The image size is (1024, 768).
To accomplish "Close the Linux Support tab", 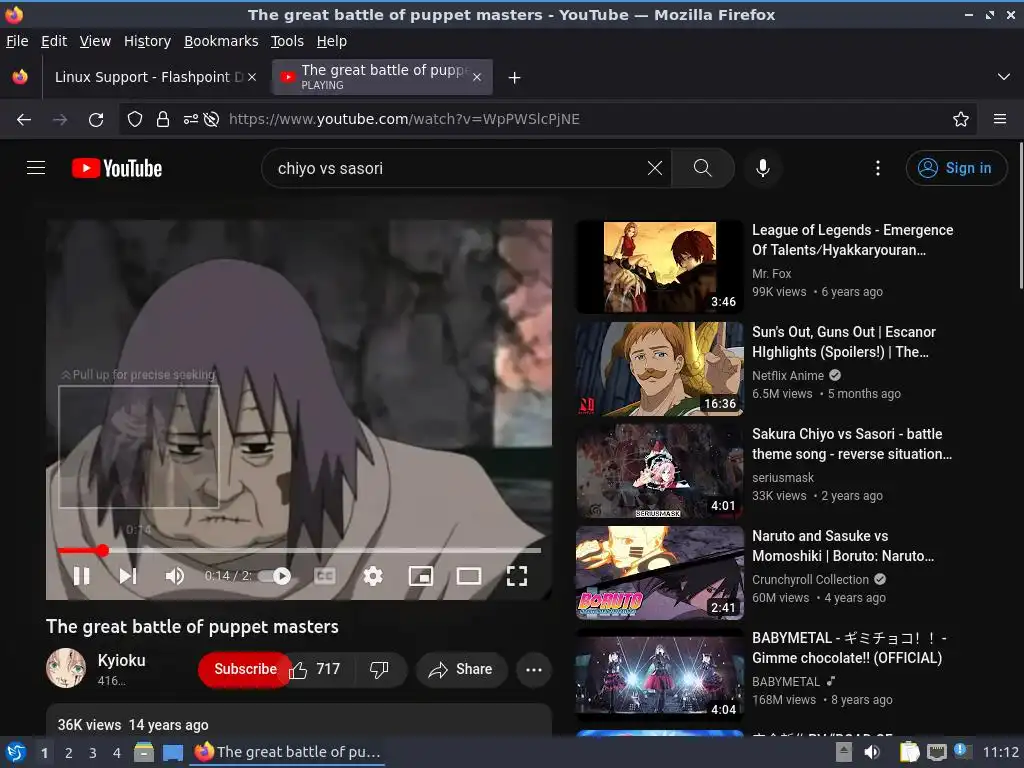I will click(252, 77).
